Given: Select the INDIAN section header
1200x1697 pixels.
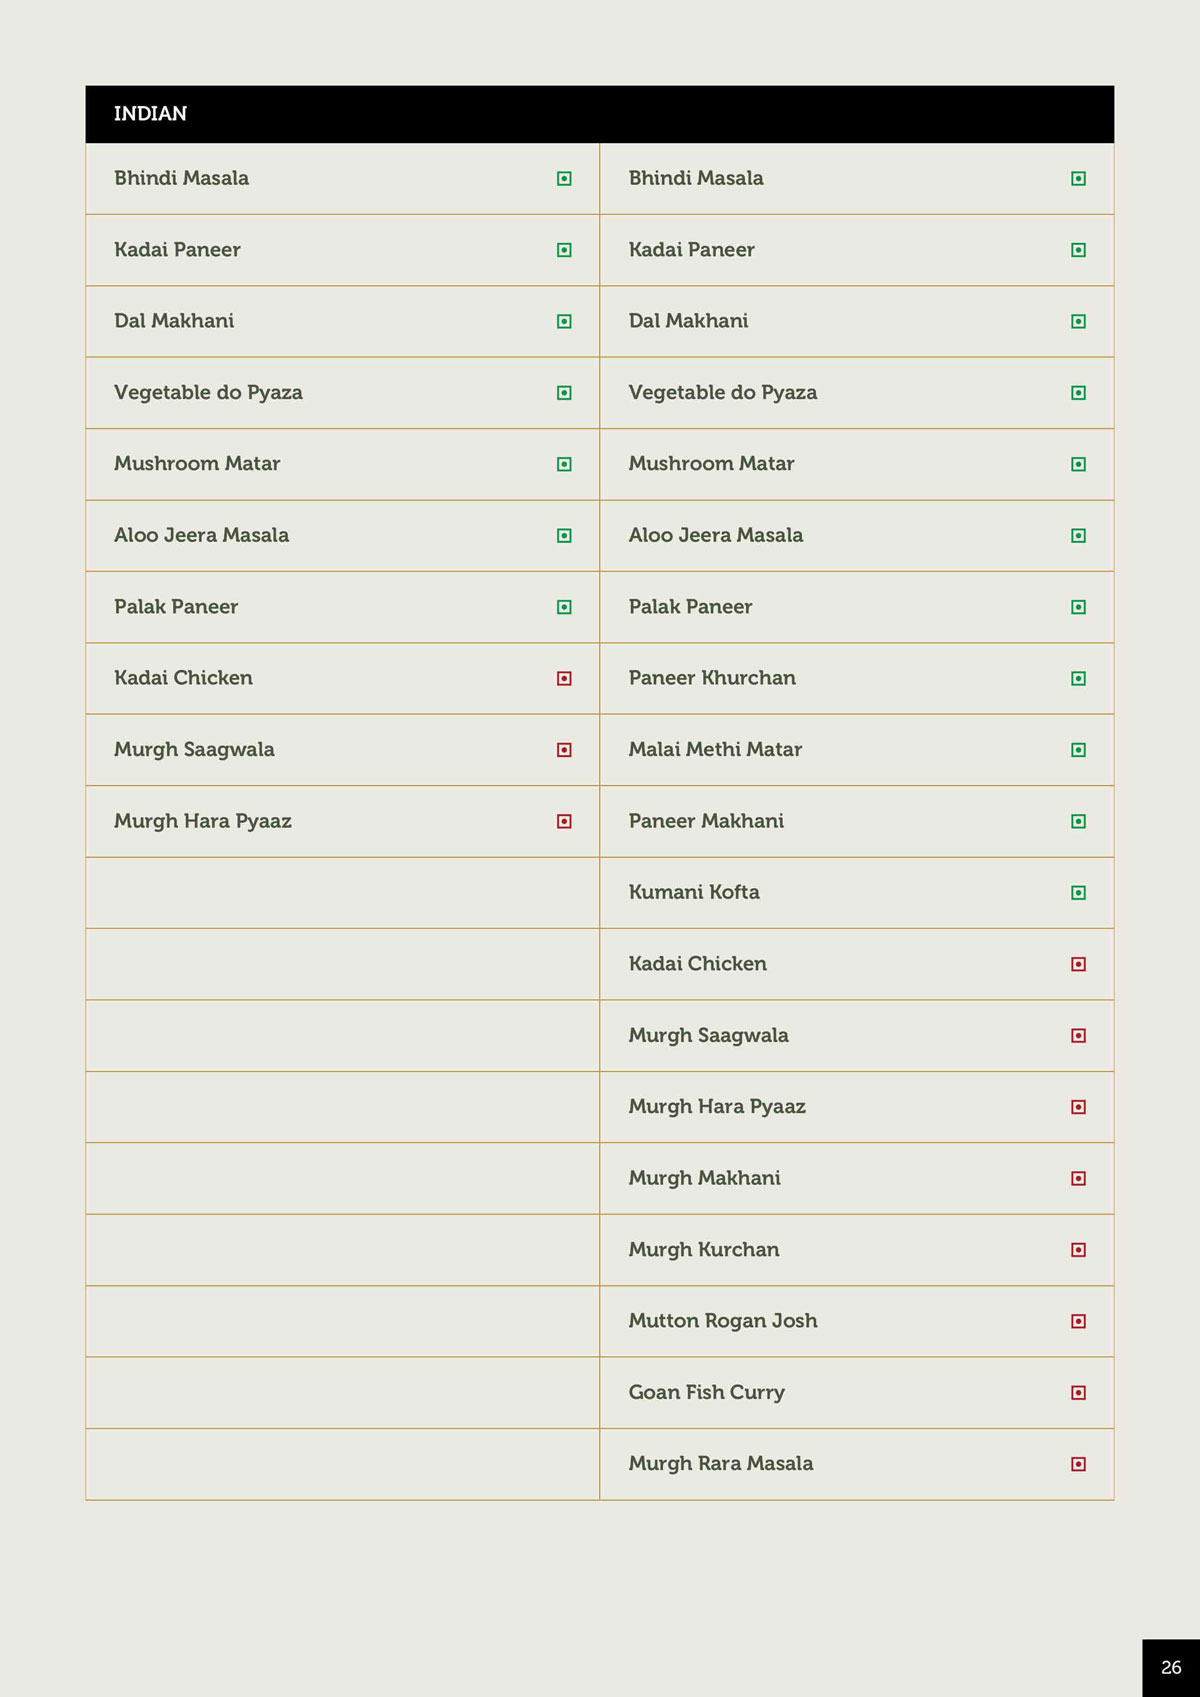Looking at the screenshot, I should coord(150,114).
